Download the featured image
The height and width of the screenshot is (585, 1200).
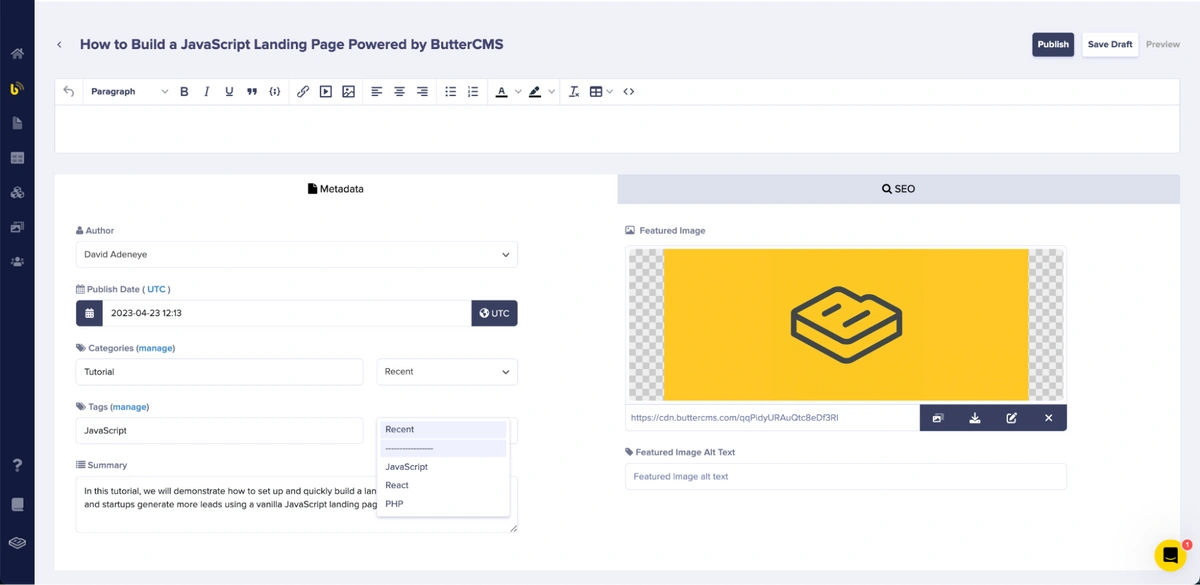[975, 418]
